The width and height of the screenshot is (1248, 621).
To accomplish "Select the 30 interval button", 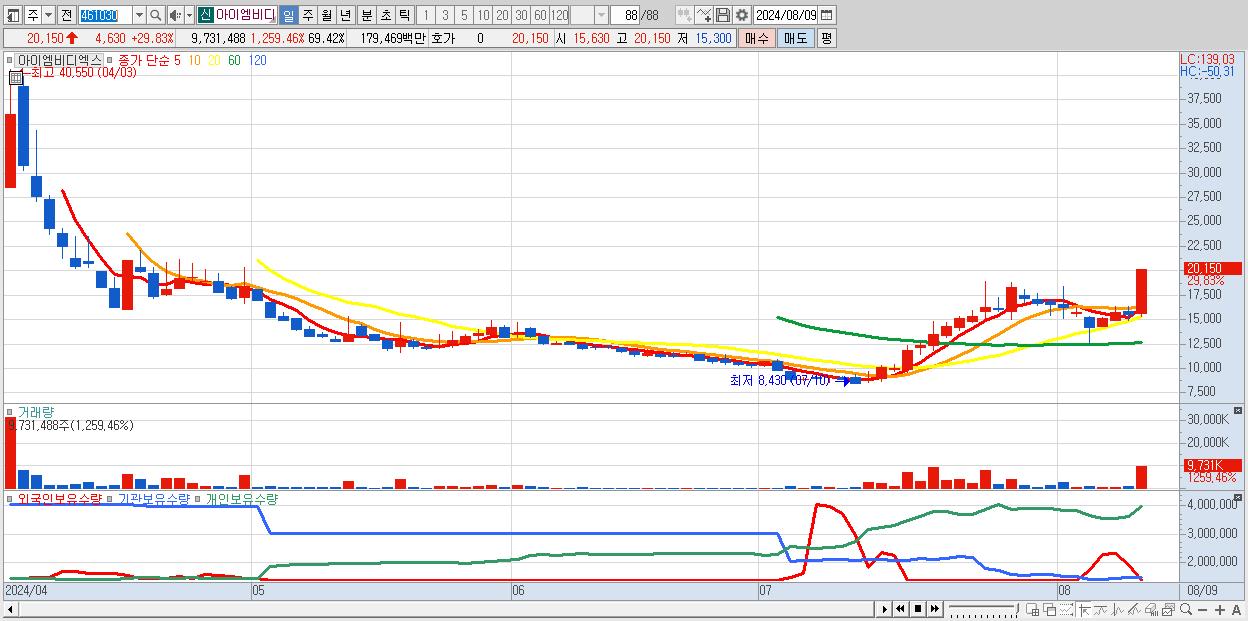I will click(521, 15).
